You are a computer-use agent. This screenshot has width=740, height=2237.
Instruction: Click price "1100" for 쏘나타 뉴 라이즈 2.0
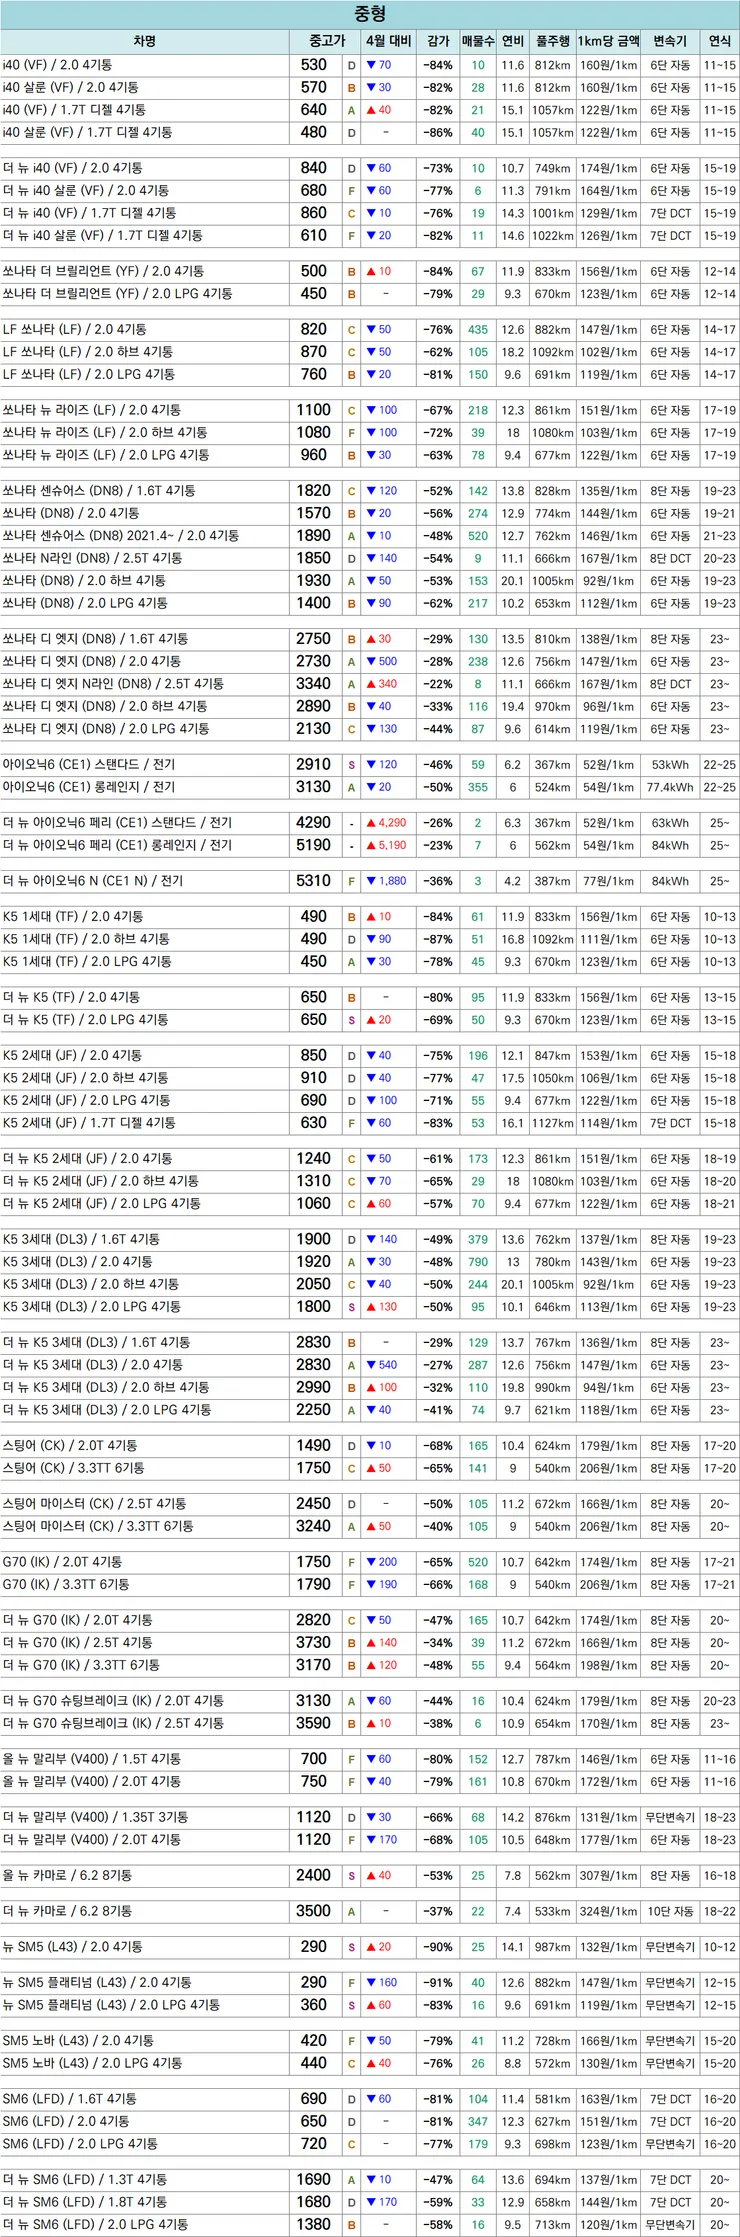pos(313,410)
